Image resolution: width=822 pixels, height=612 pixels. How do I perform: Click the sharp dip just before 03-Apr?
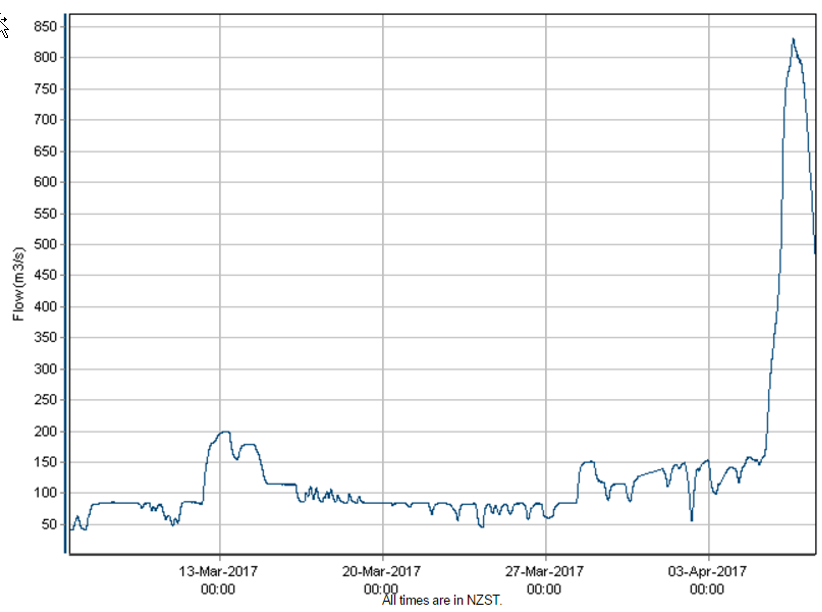691,518
